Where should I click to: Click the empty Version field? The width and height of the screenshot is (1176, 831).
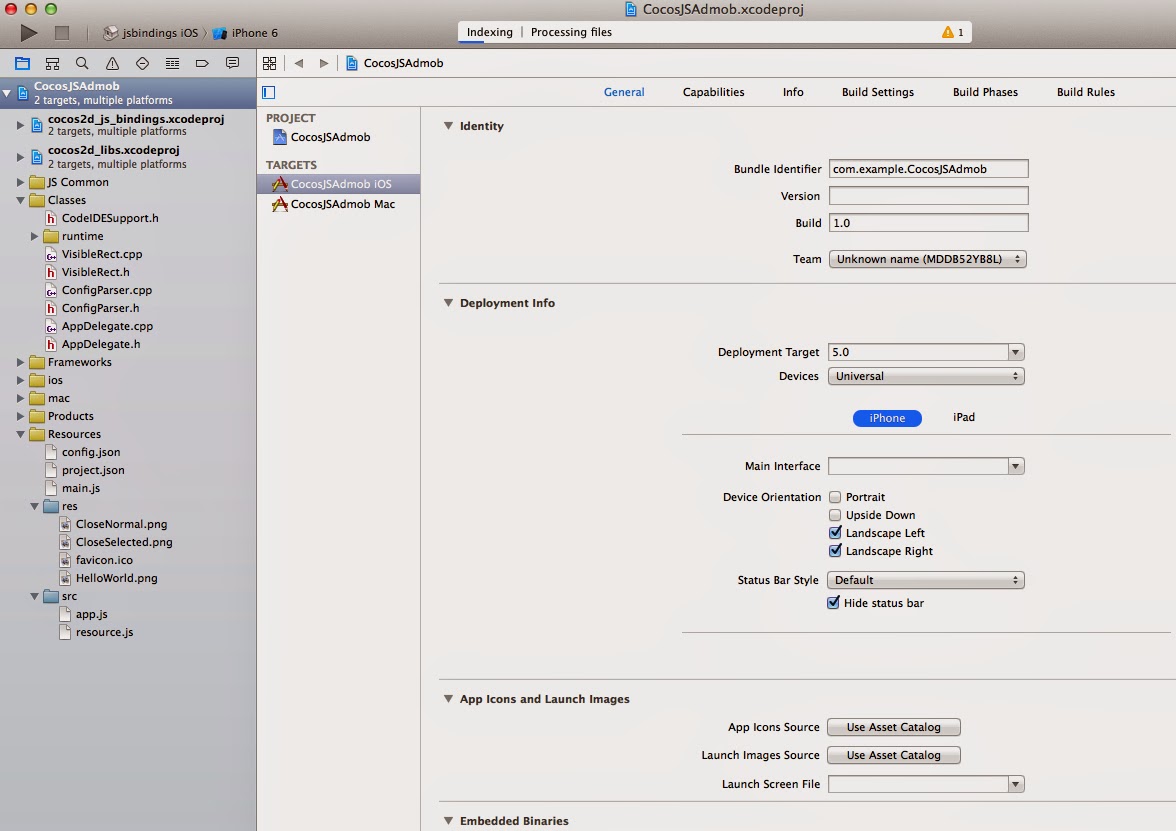[x=928, y=196]
